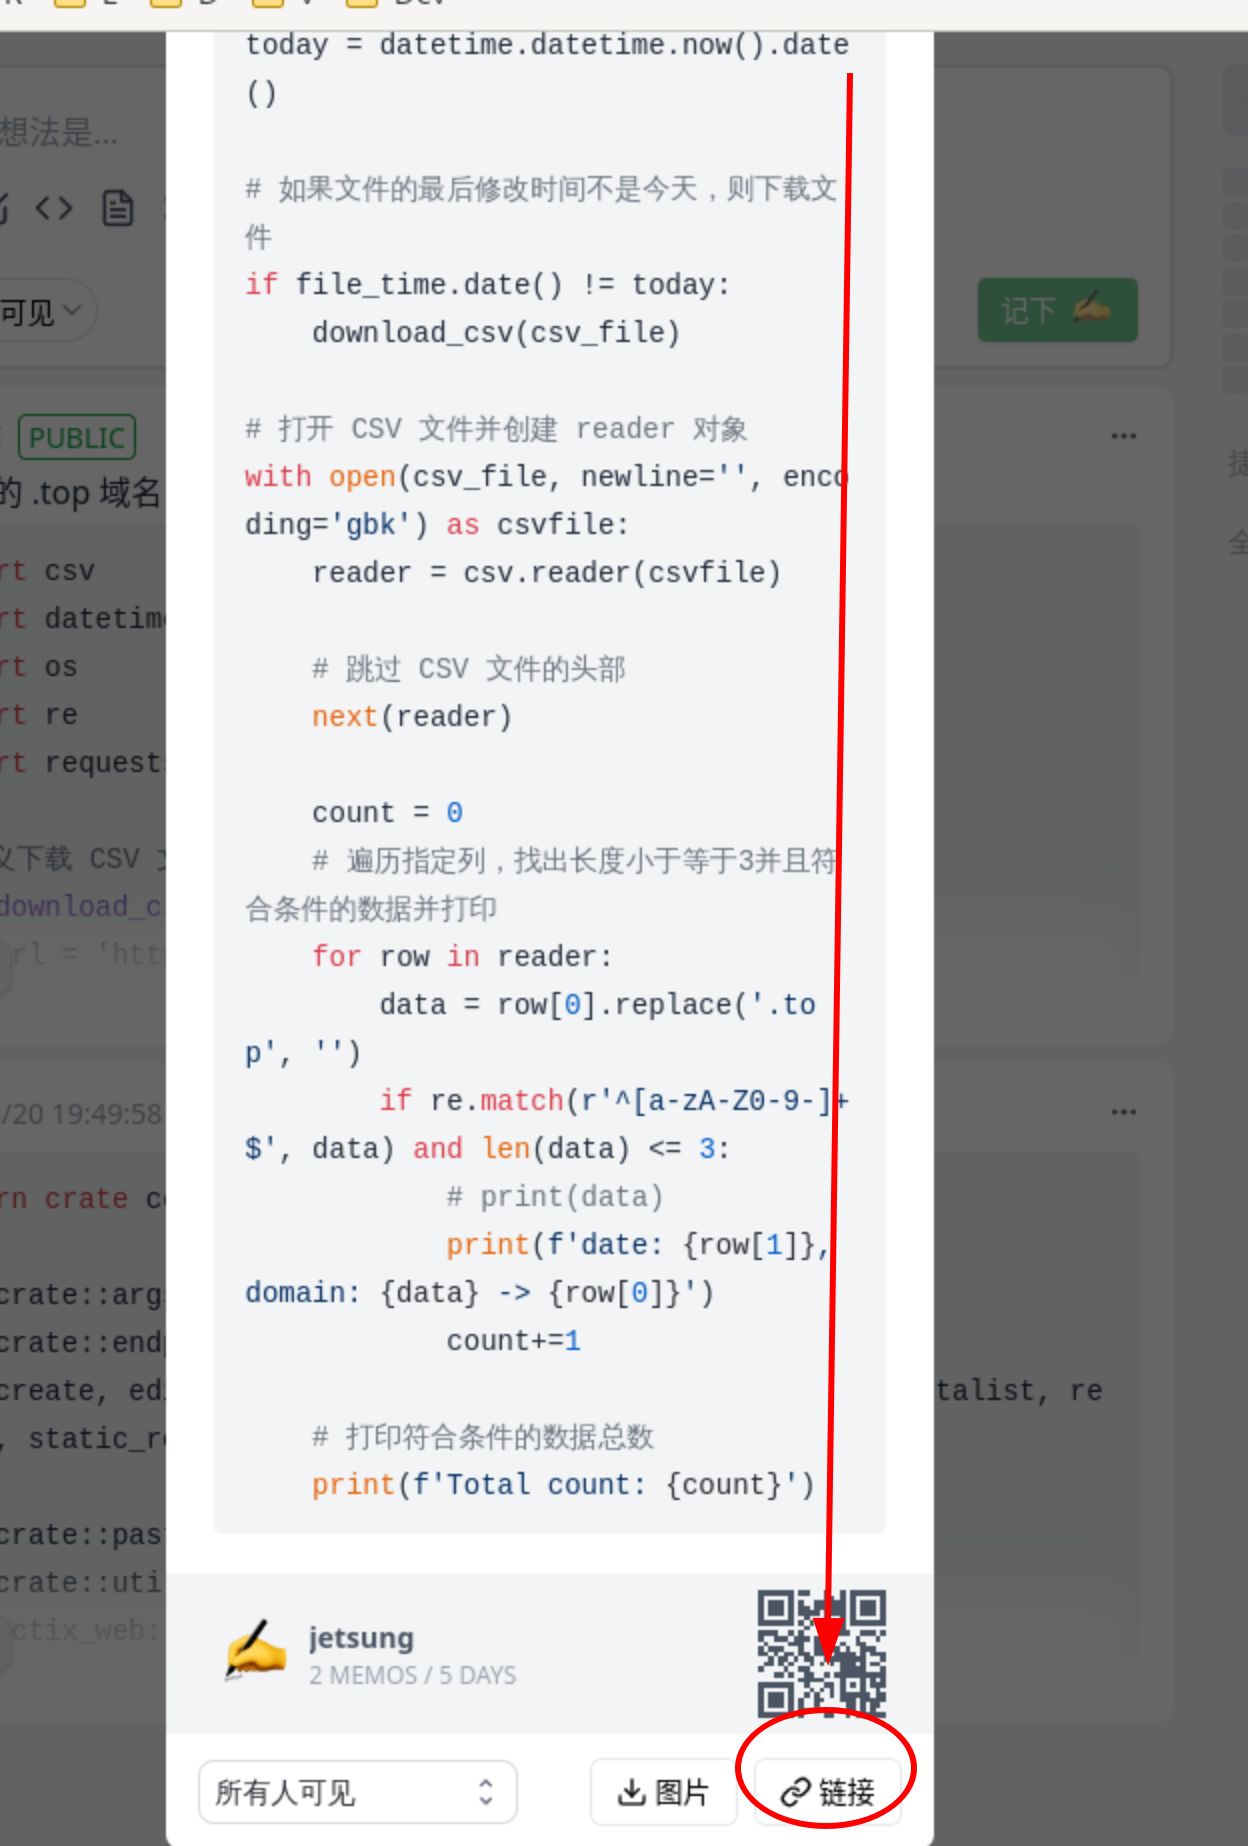Click the count = 0 code line

387,813
